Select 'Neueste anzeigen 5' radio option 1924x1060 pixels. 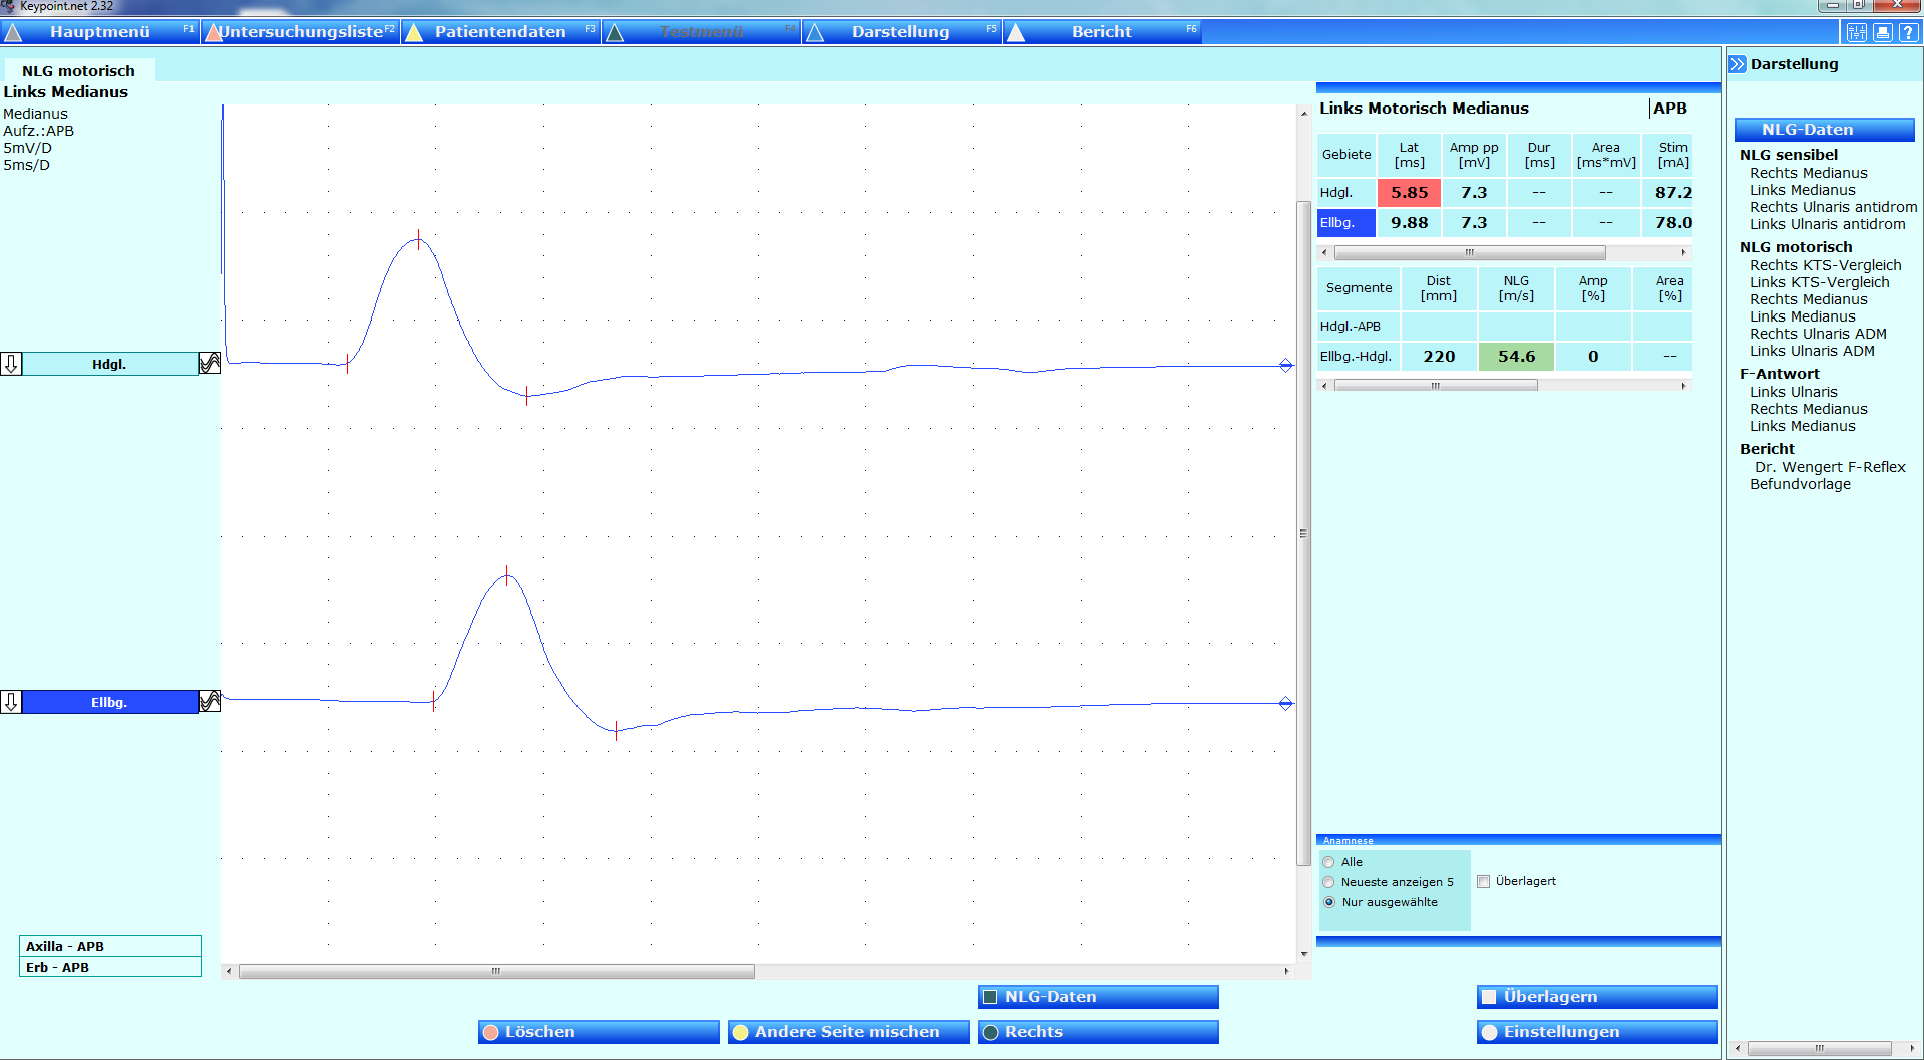(x=1329, y=882)
